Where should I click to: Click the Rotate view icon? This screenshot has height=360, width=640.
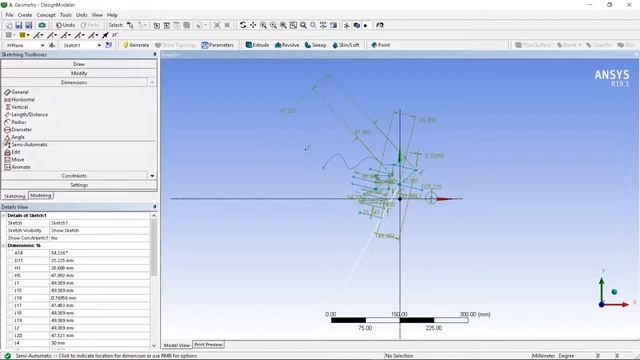(x=243, y=25)
